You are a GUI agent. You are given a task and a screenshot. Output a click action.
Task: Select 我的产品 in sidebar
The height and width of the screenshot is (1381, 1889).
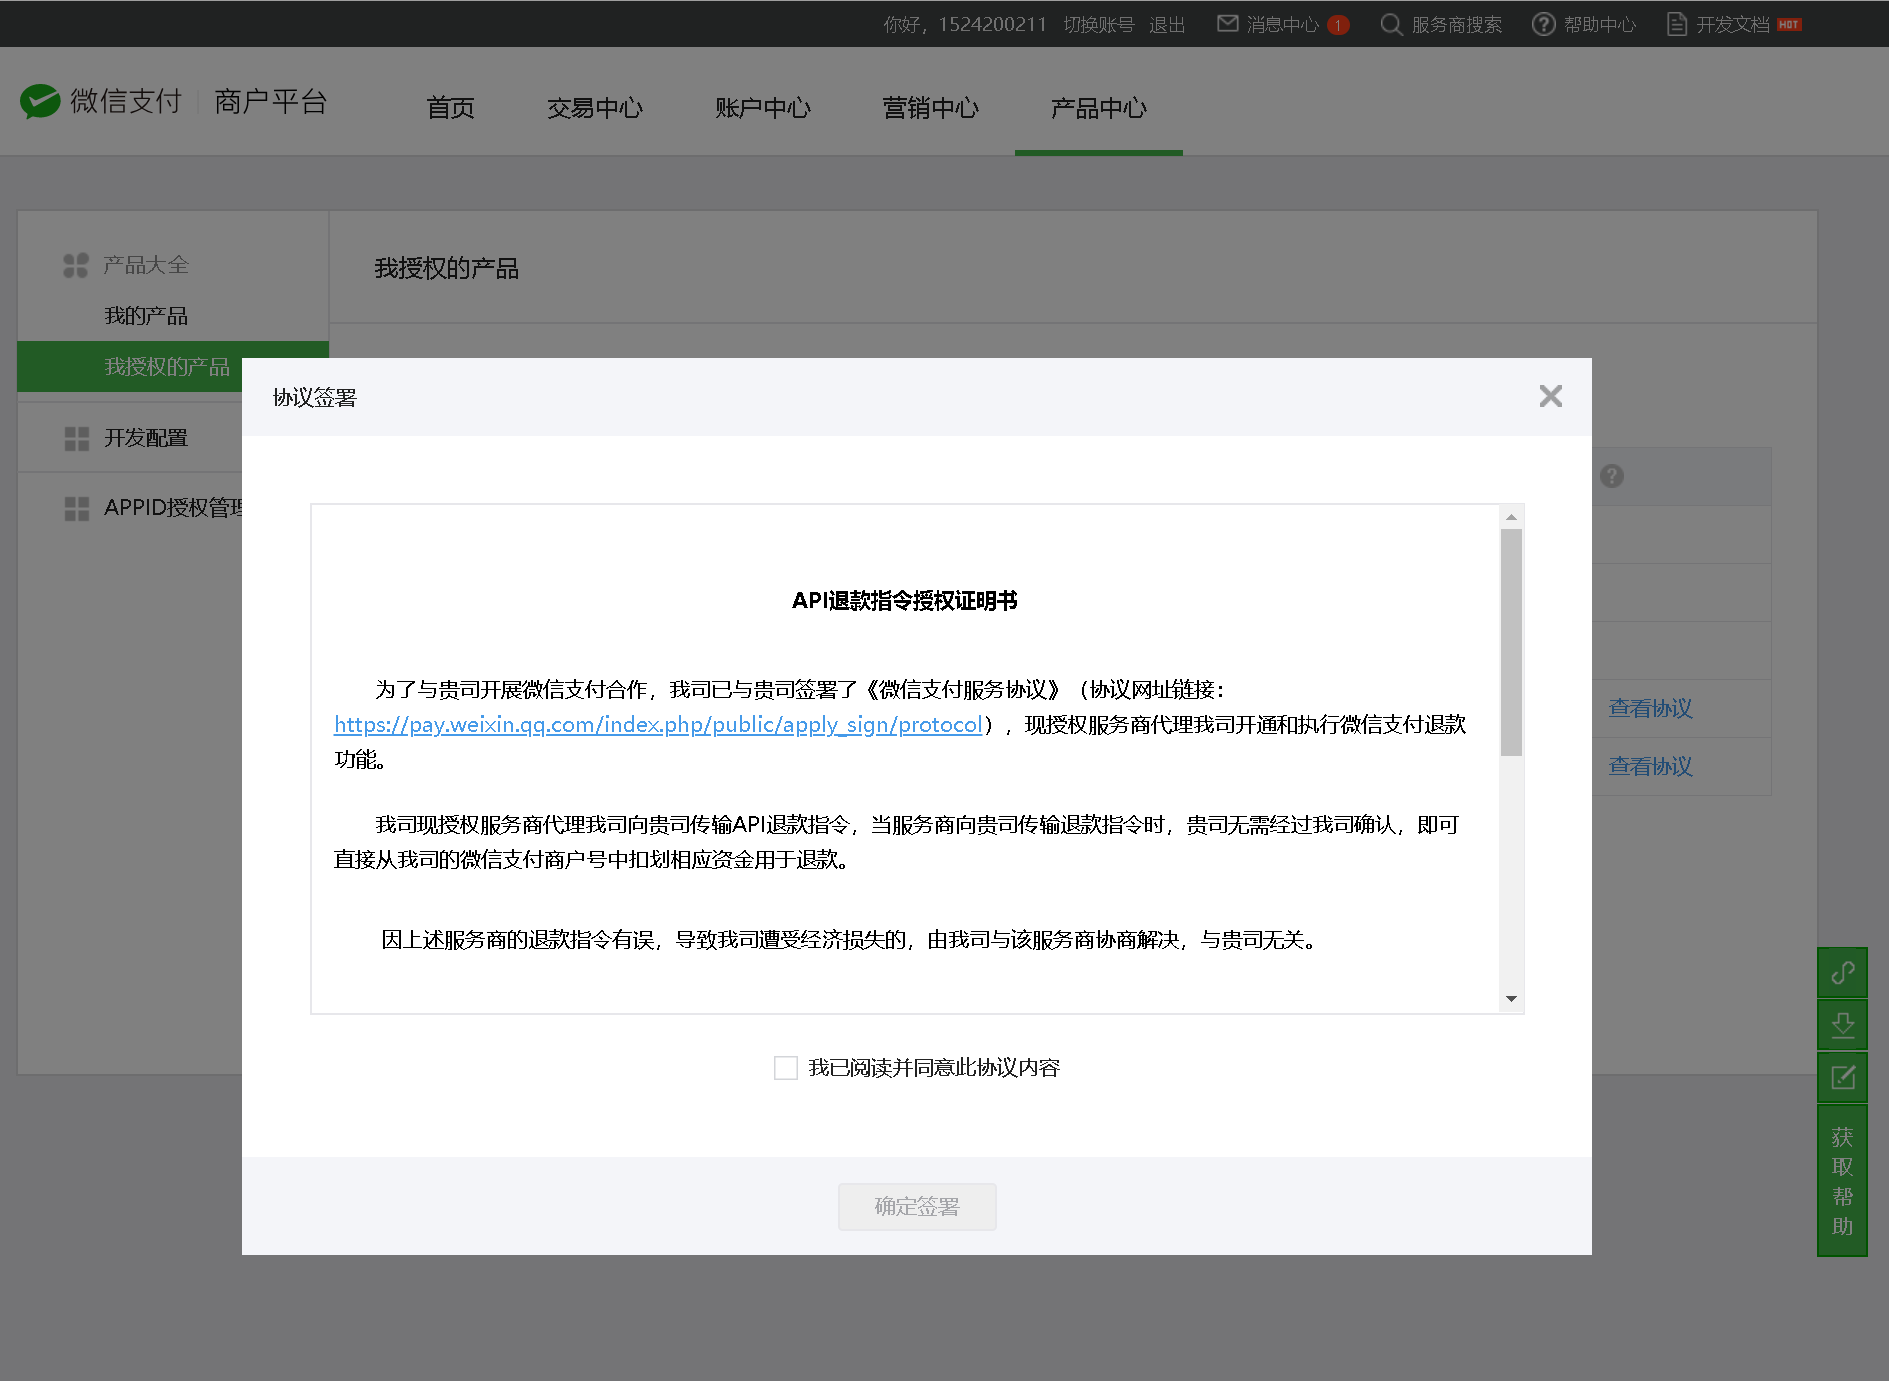[146, 316]
